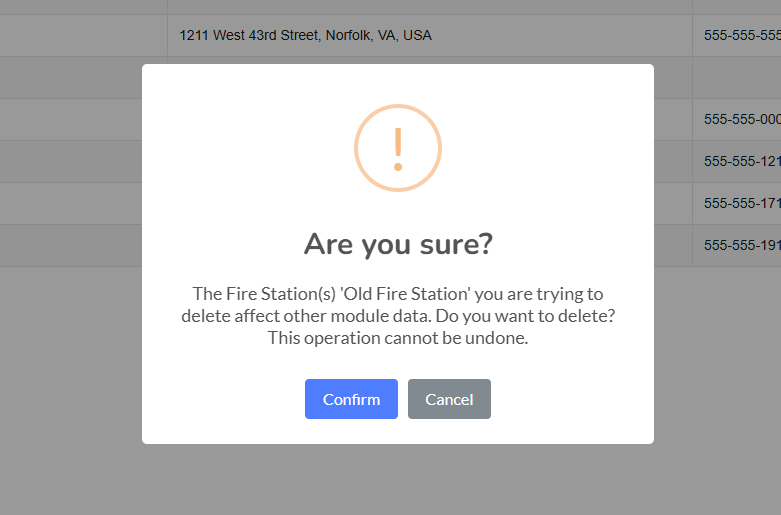Click the phone number starting 555-555-555
Viewport: 781px width, 515px height.
click(x=742, y=35)
